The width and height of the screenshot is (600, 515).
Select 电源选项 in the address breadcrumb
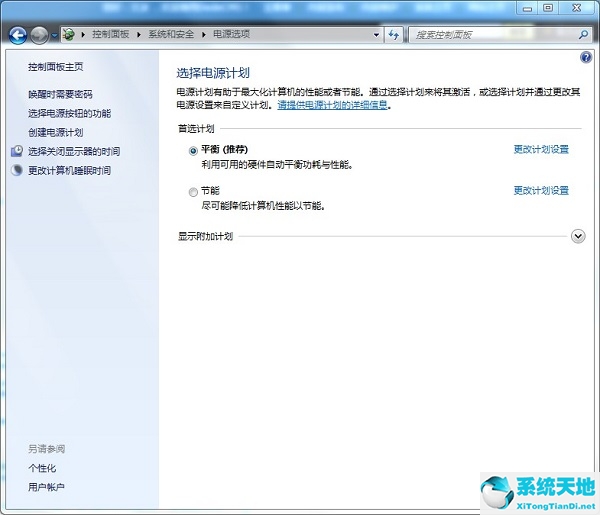pyautogui.click(x=231, y=34)
